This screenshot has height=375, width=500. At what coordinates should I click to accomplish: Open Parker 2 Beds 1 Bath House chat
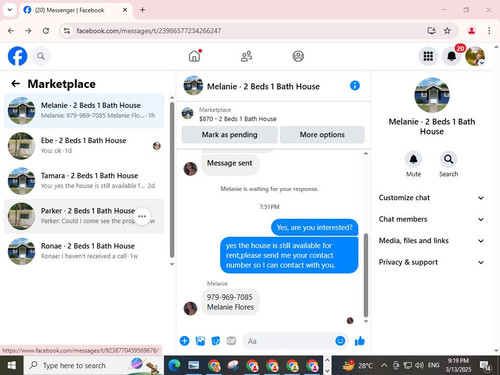(84, 216)
